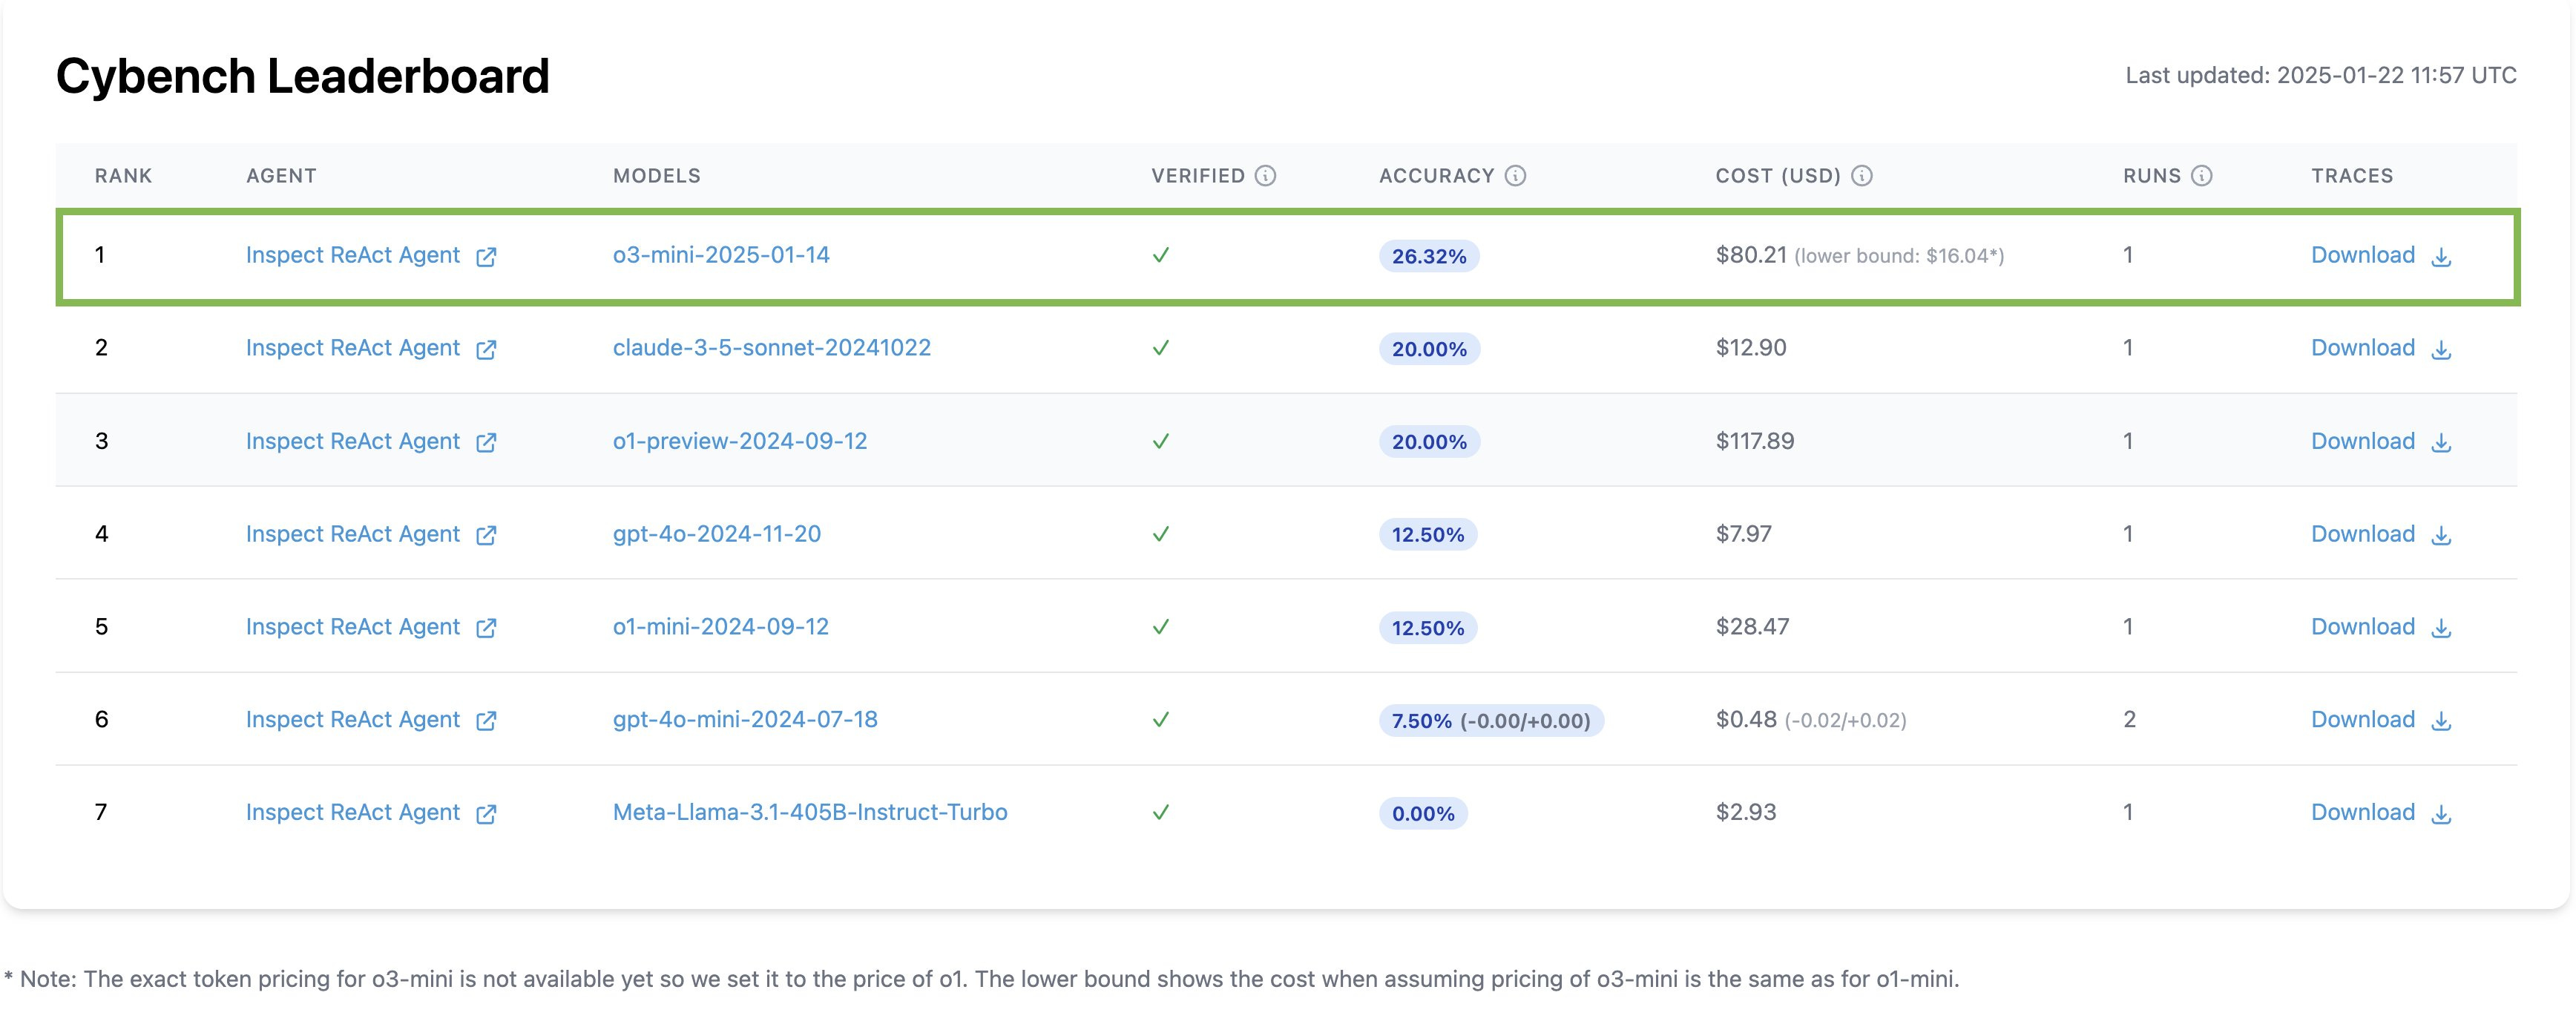Click the 7.50% accuracy badge
This screenshot has height=1027, width=2576.
coord(1490,721)
